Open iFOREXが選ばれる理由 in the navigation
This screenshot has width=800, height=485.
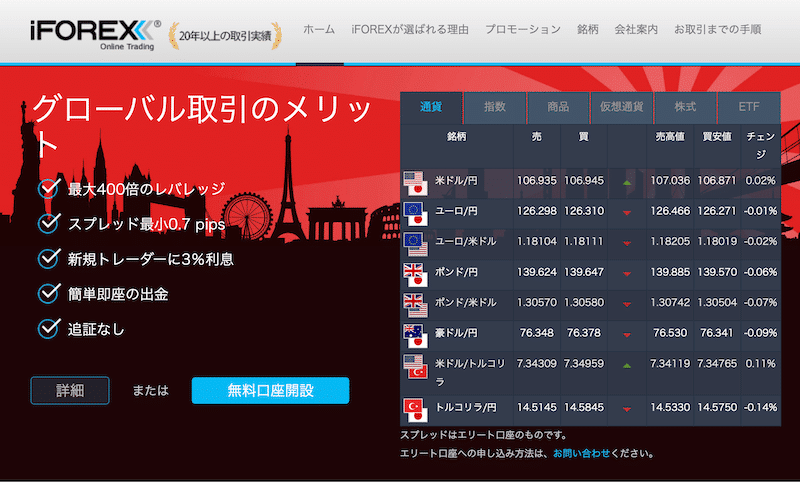tap(410, 30)
